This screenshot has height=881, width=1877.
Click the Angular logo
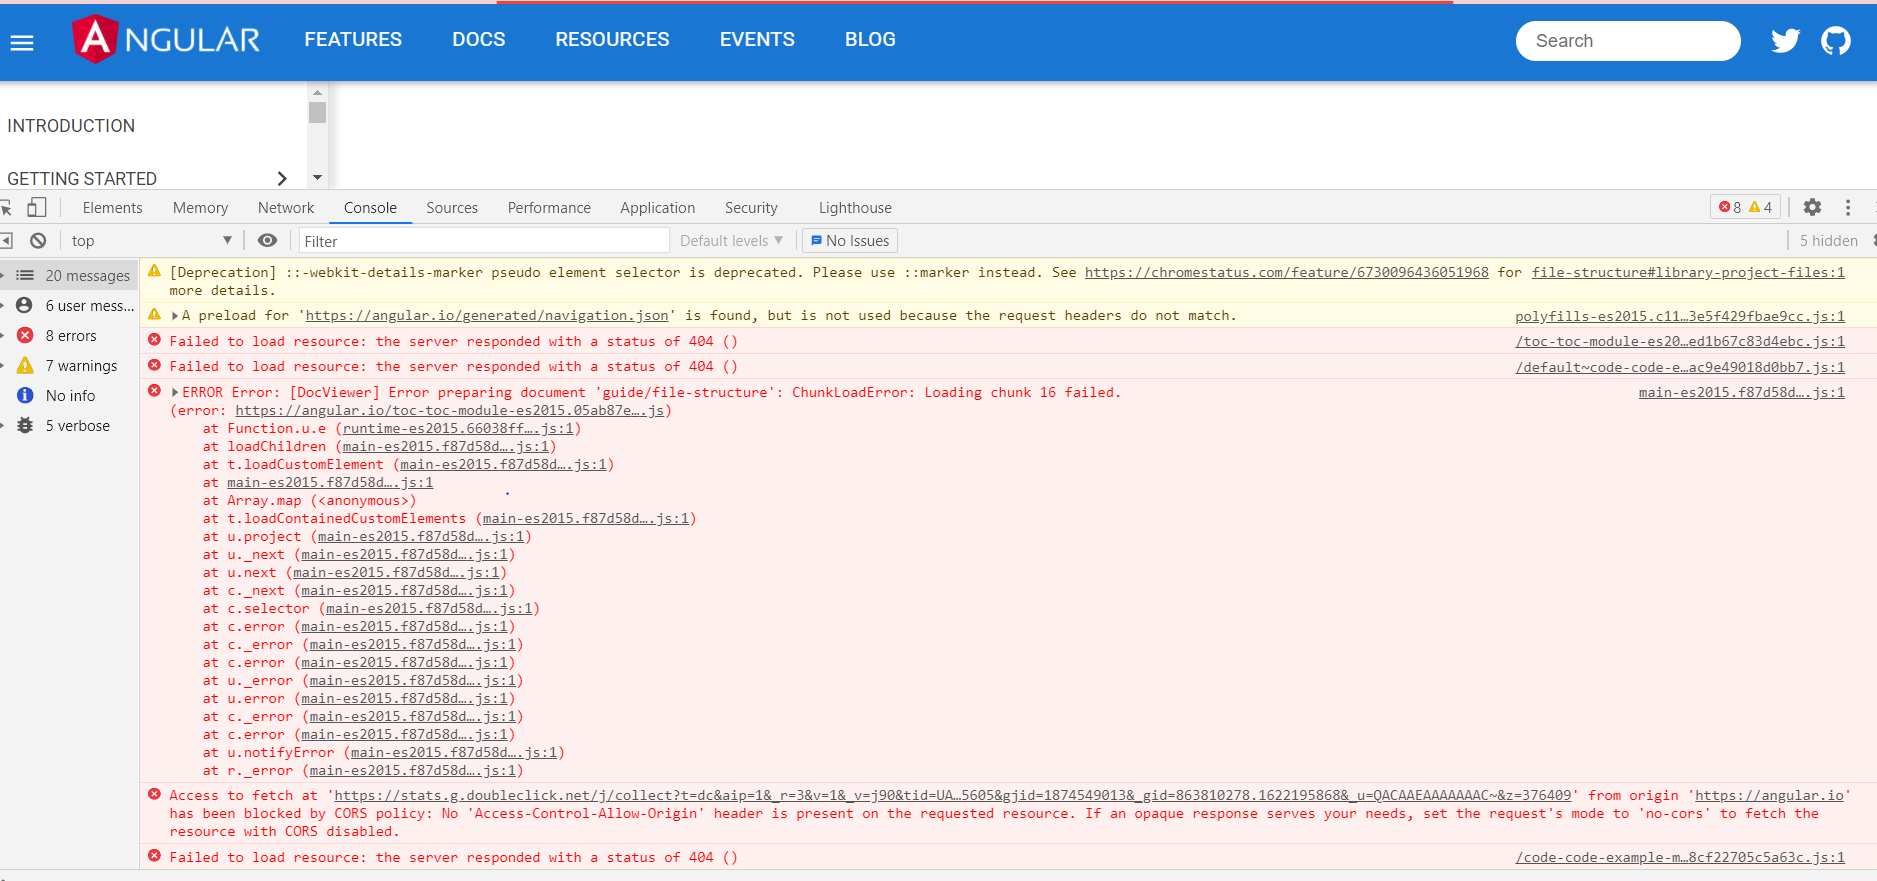pyautogui.click(x=166, y=39)
